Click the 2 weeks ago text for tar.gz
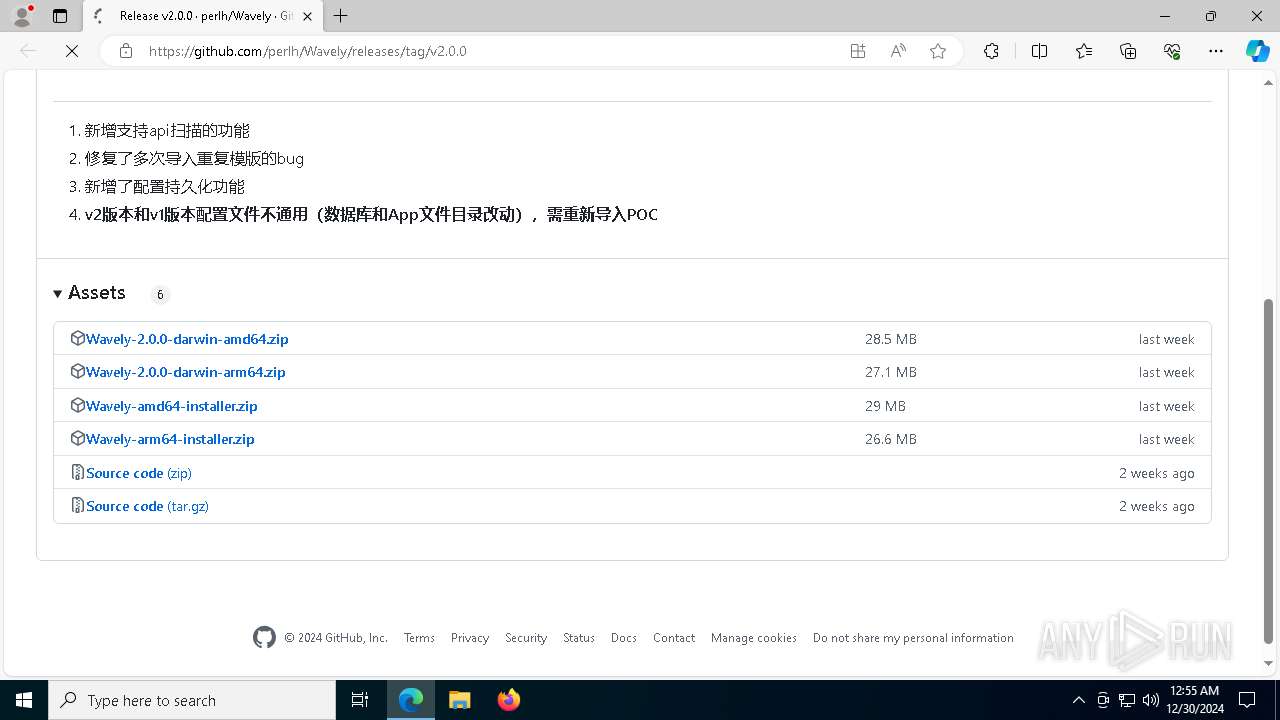 [1157, 506]
